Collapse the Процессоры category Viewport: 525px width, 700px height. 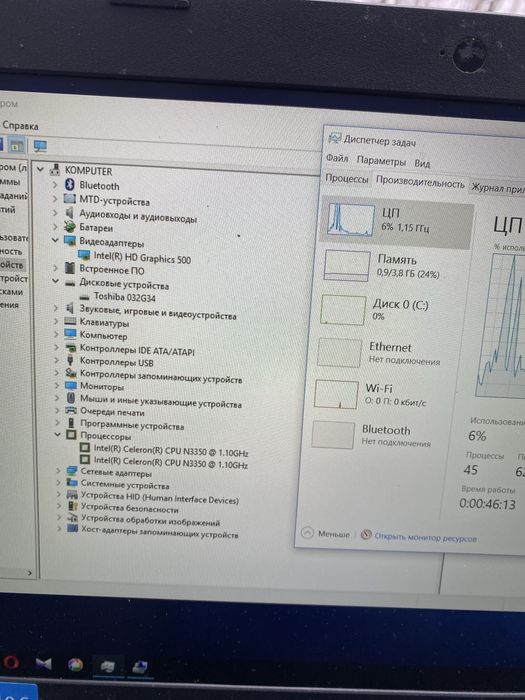pos(57,434)
